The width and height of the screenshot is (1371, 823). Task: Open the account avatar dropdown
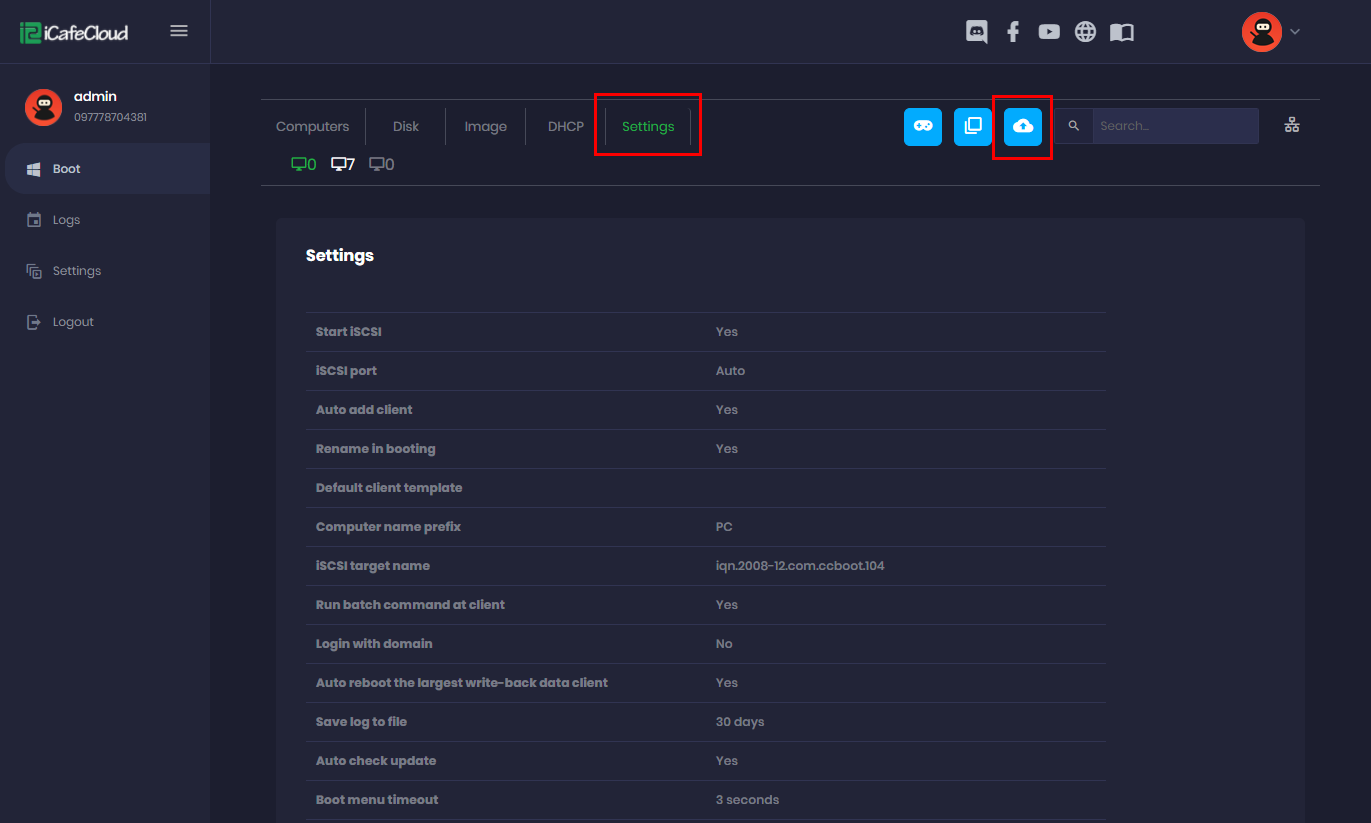1272,31
